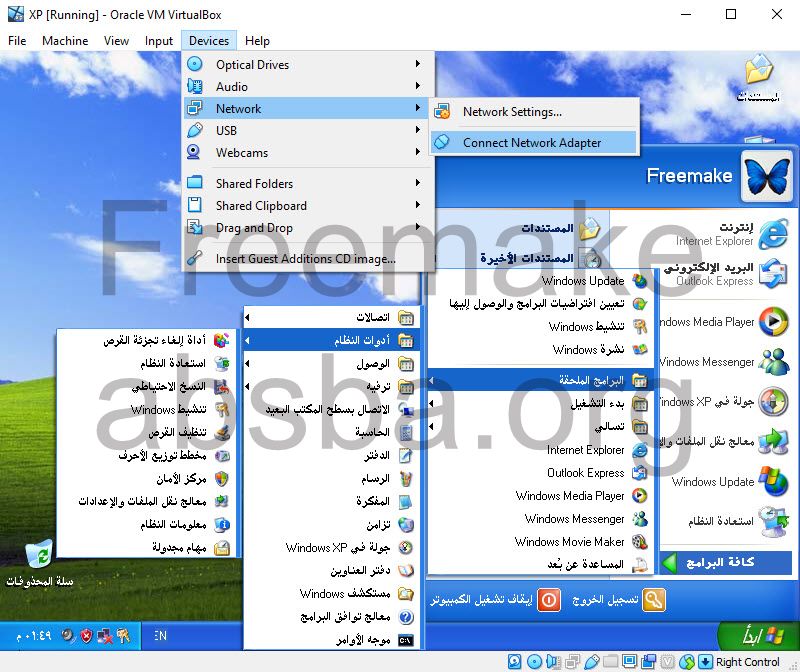Screen dimensions: 800x672
Task: Click the USB device indicator in VirtualBox status bar
Action: (591, 662)
